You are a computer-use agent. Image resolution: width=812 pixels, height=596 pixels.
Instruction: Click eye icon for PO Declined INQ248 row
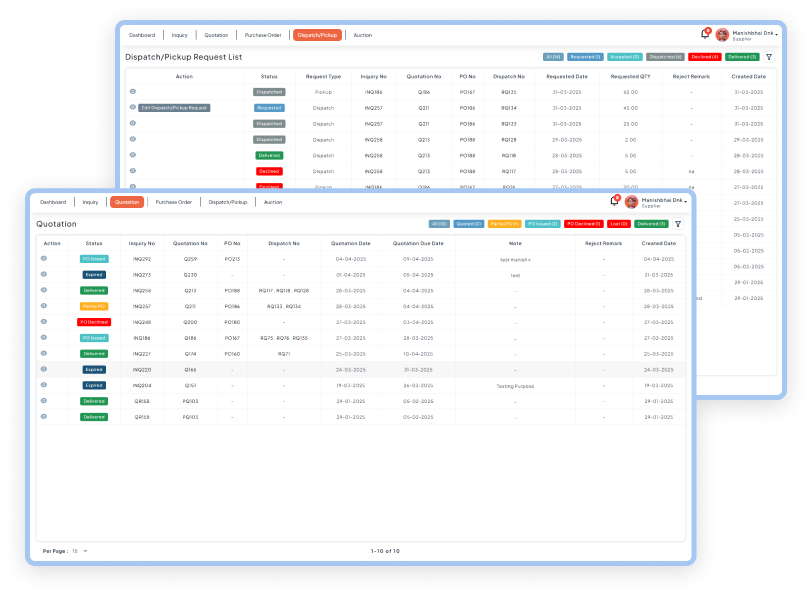pyautogui.click(x=44, y=322)
